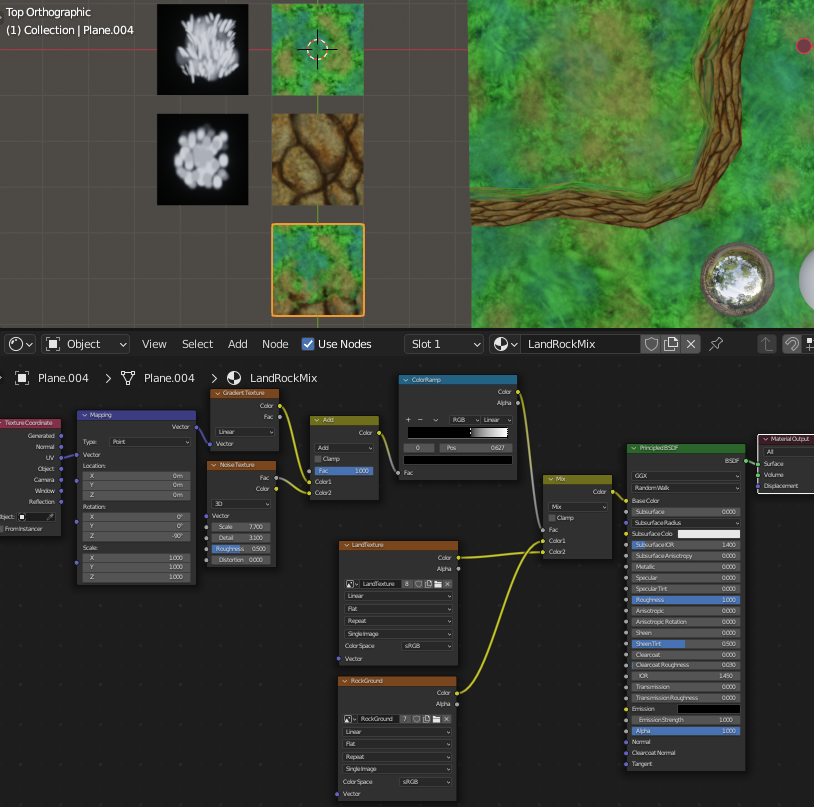814x807 pixels.
Task: Collapse the Mapping node
Action: (85, 415)
